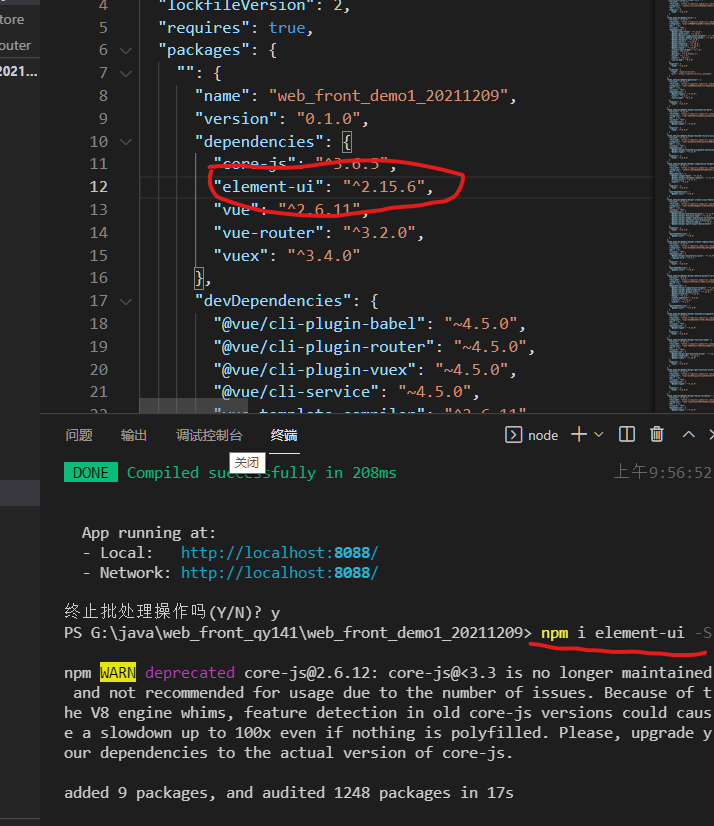Split the terminal panel
This screenshot has width=714, height=826.
pyautogui.click(x=627, y=435)
